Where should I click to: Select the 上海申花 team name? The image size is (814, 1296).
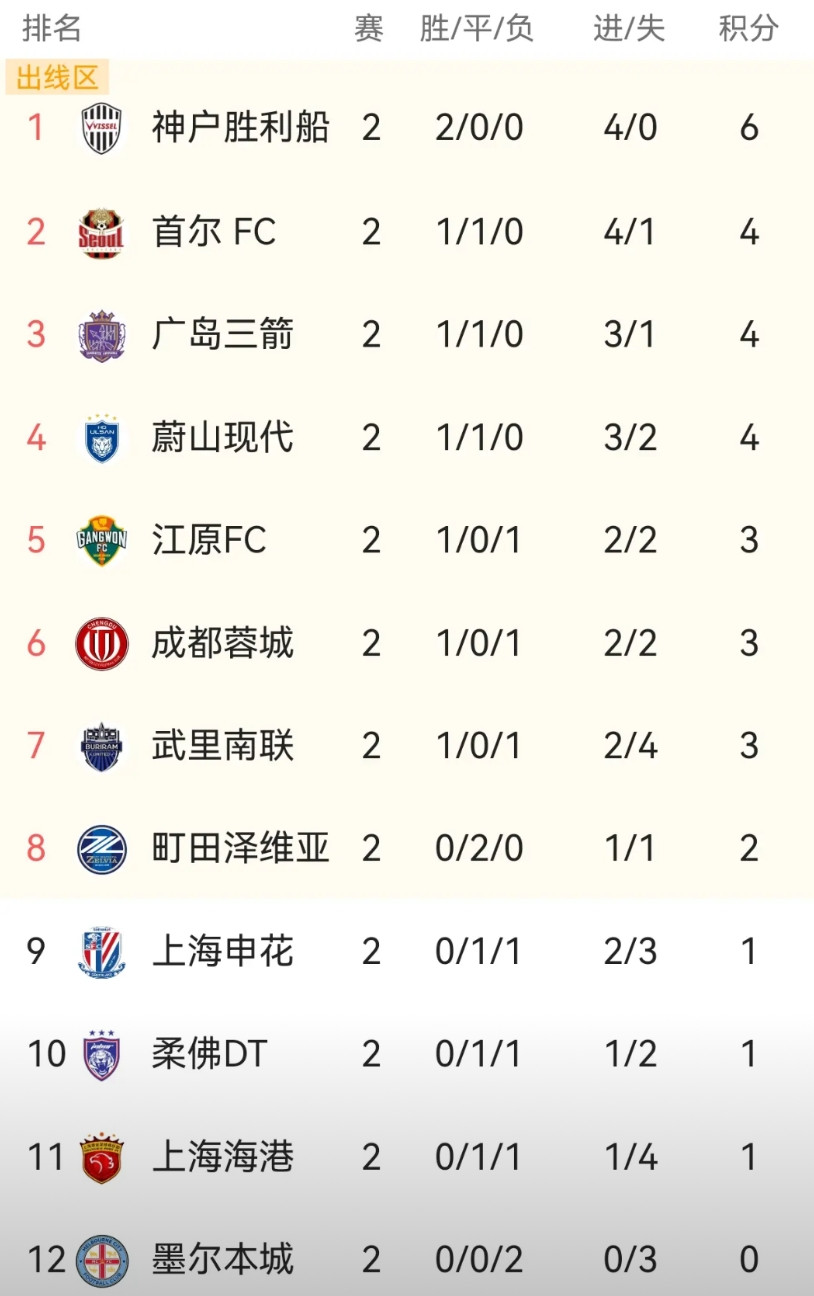point(222,951)
